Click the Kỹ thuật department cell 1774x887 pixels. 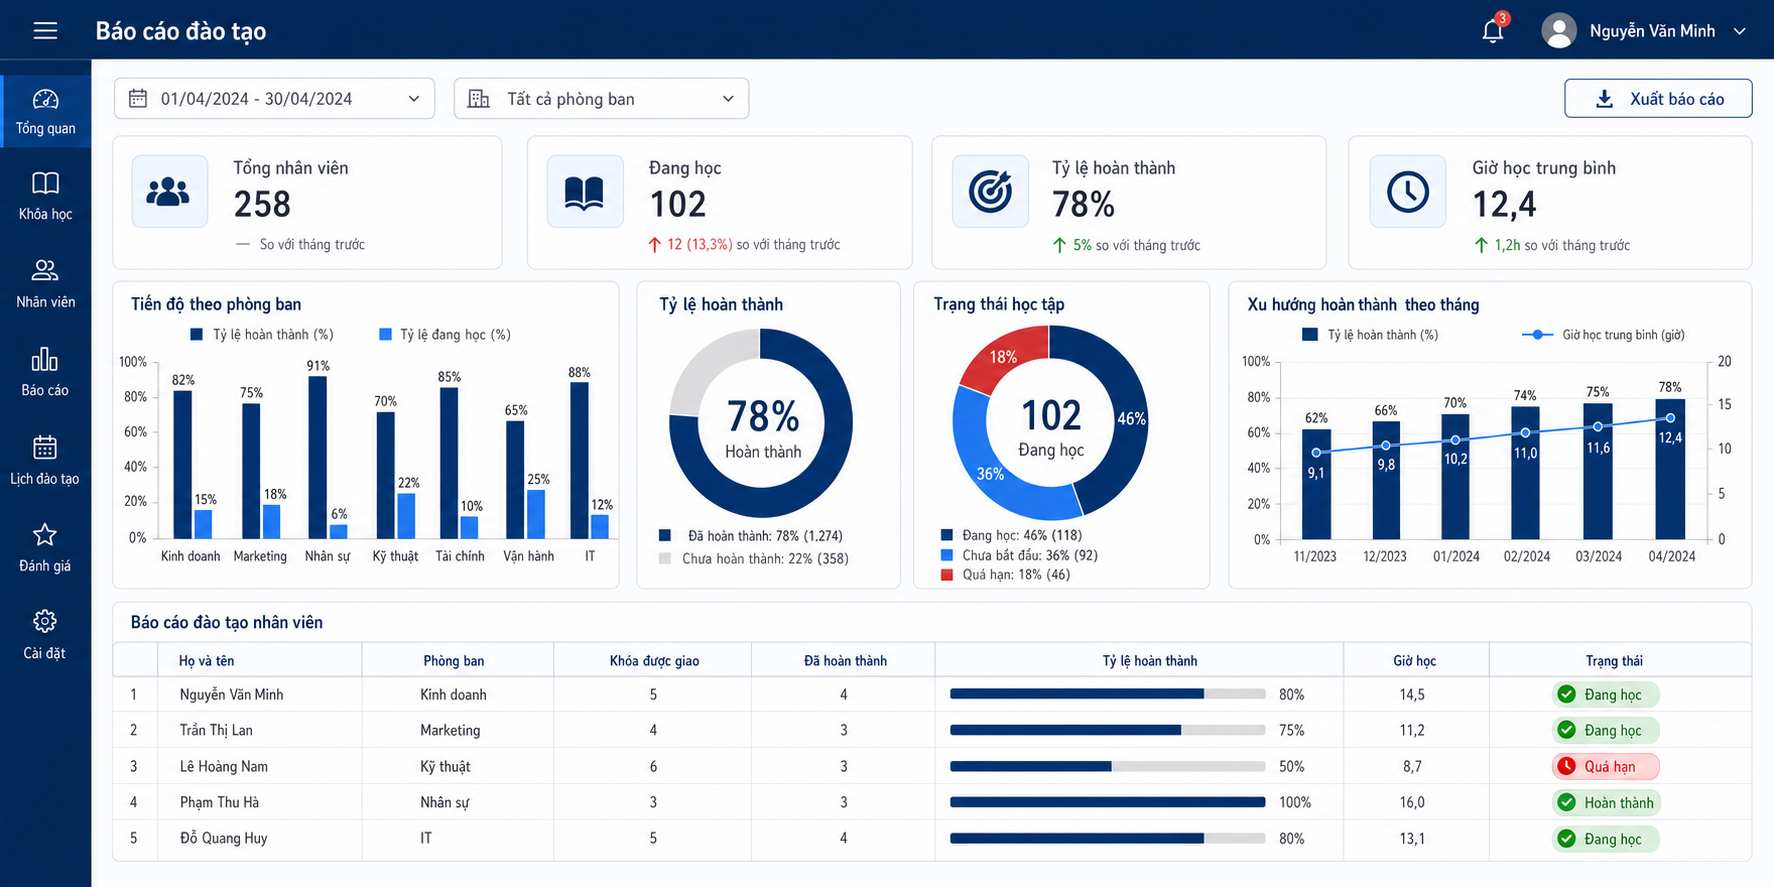click(x=445, y=766)
